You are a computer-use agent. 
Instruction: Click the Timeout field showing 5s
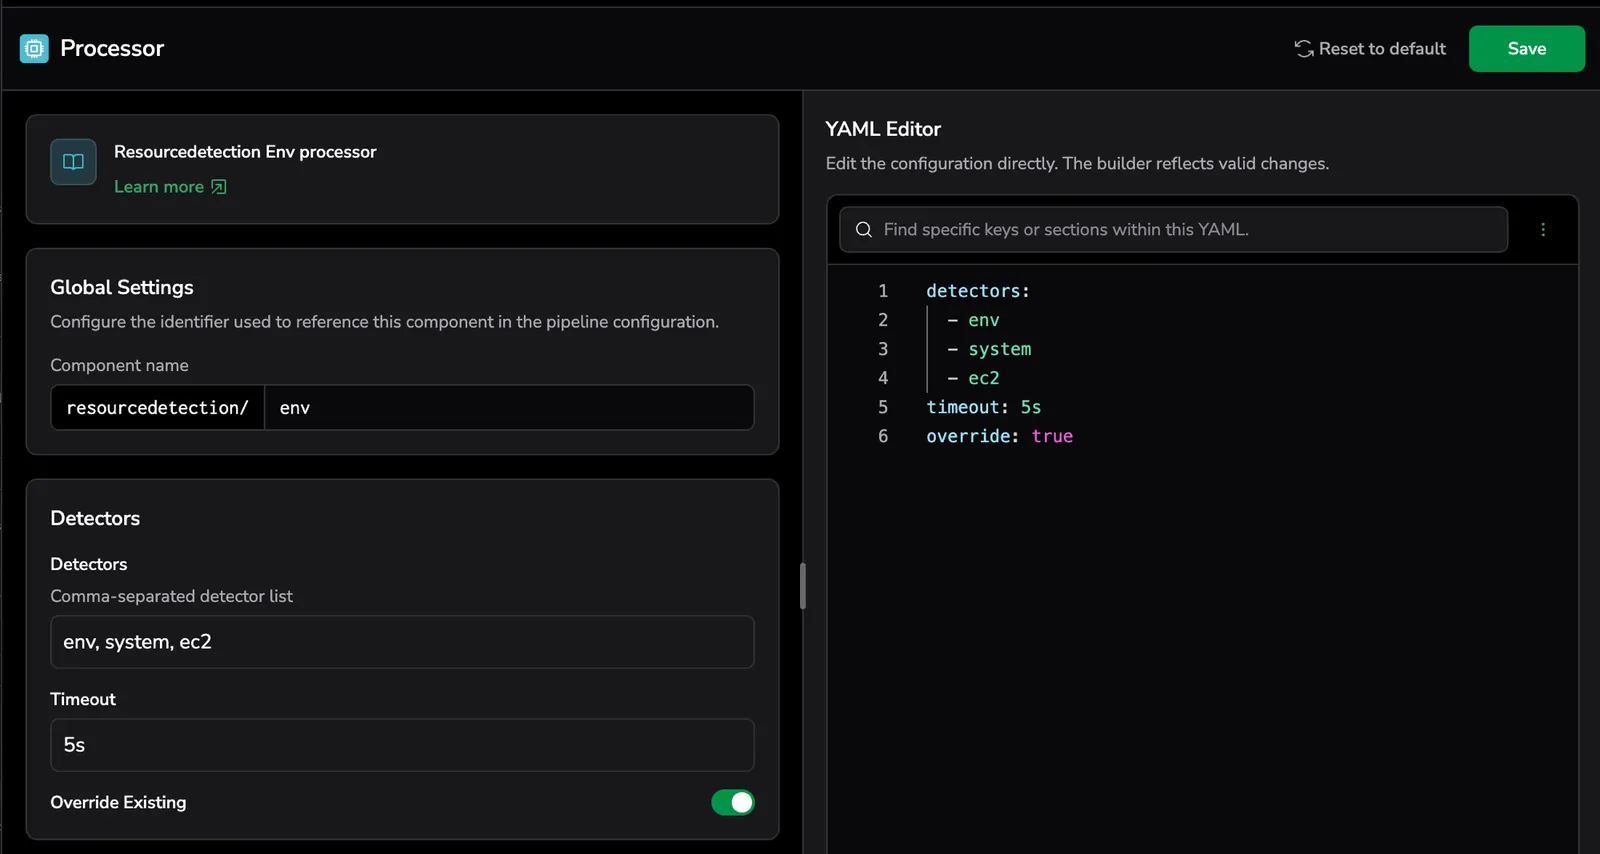coord(402,745)
